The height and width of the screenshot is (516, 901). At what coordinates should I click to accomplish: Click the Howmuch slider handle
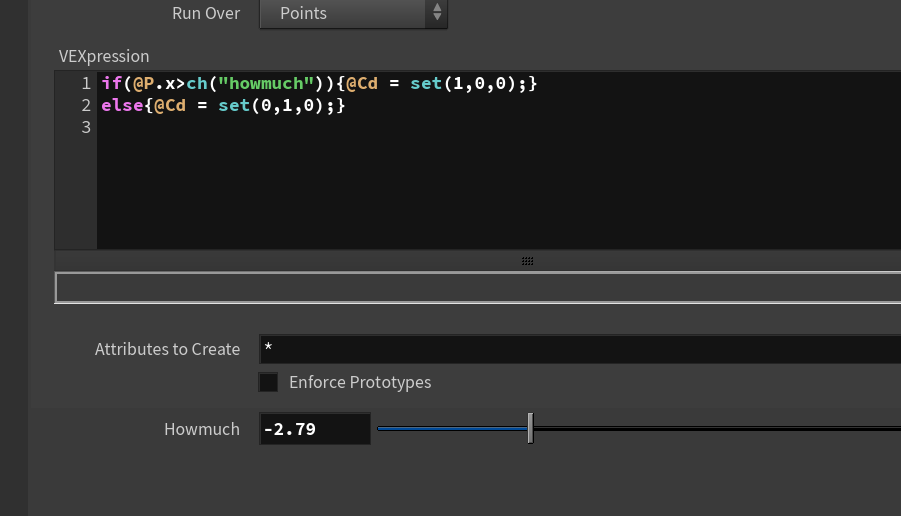(530, 428)
